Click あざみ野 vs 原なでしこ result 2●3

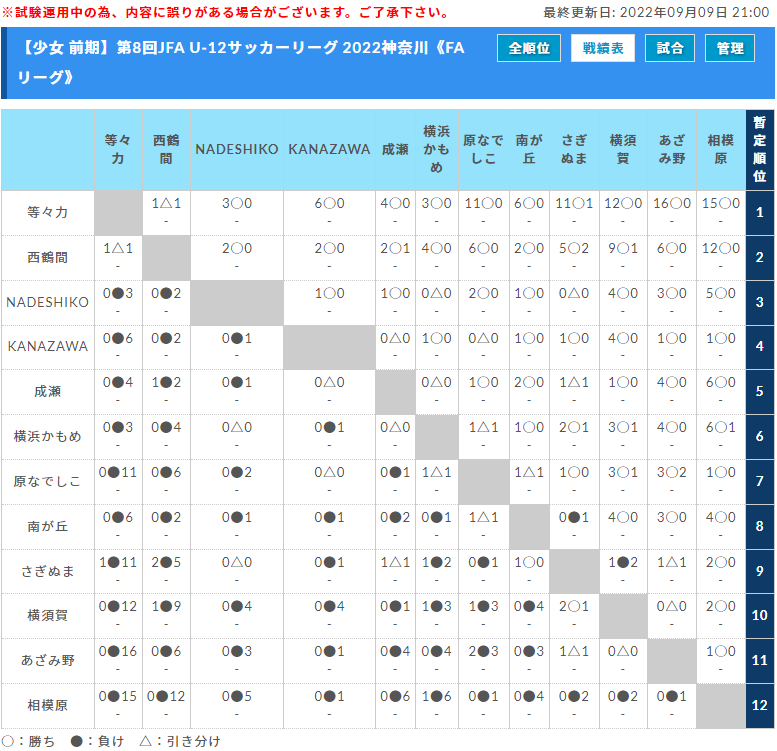point(484,652)
